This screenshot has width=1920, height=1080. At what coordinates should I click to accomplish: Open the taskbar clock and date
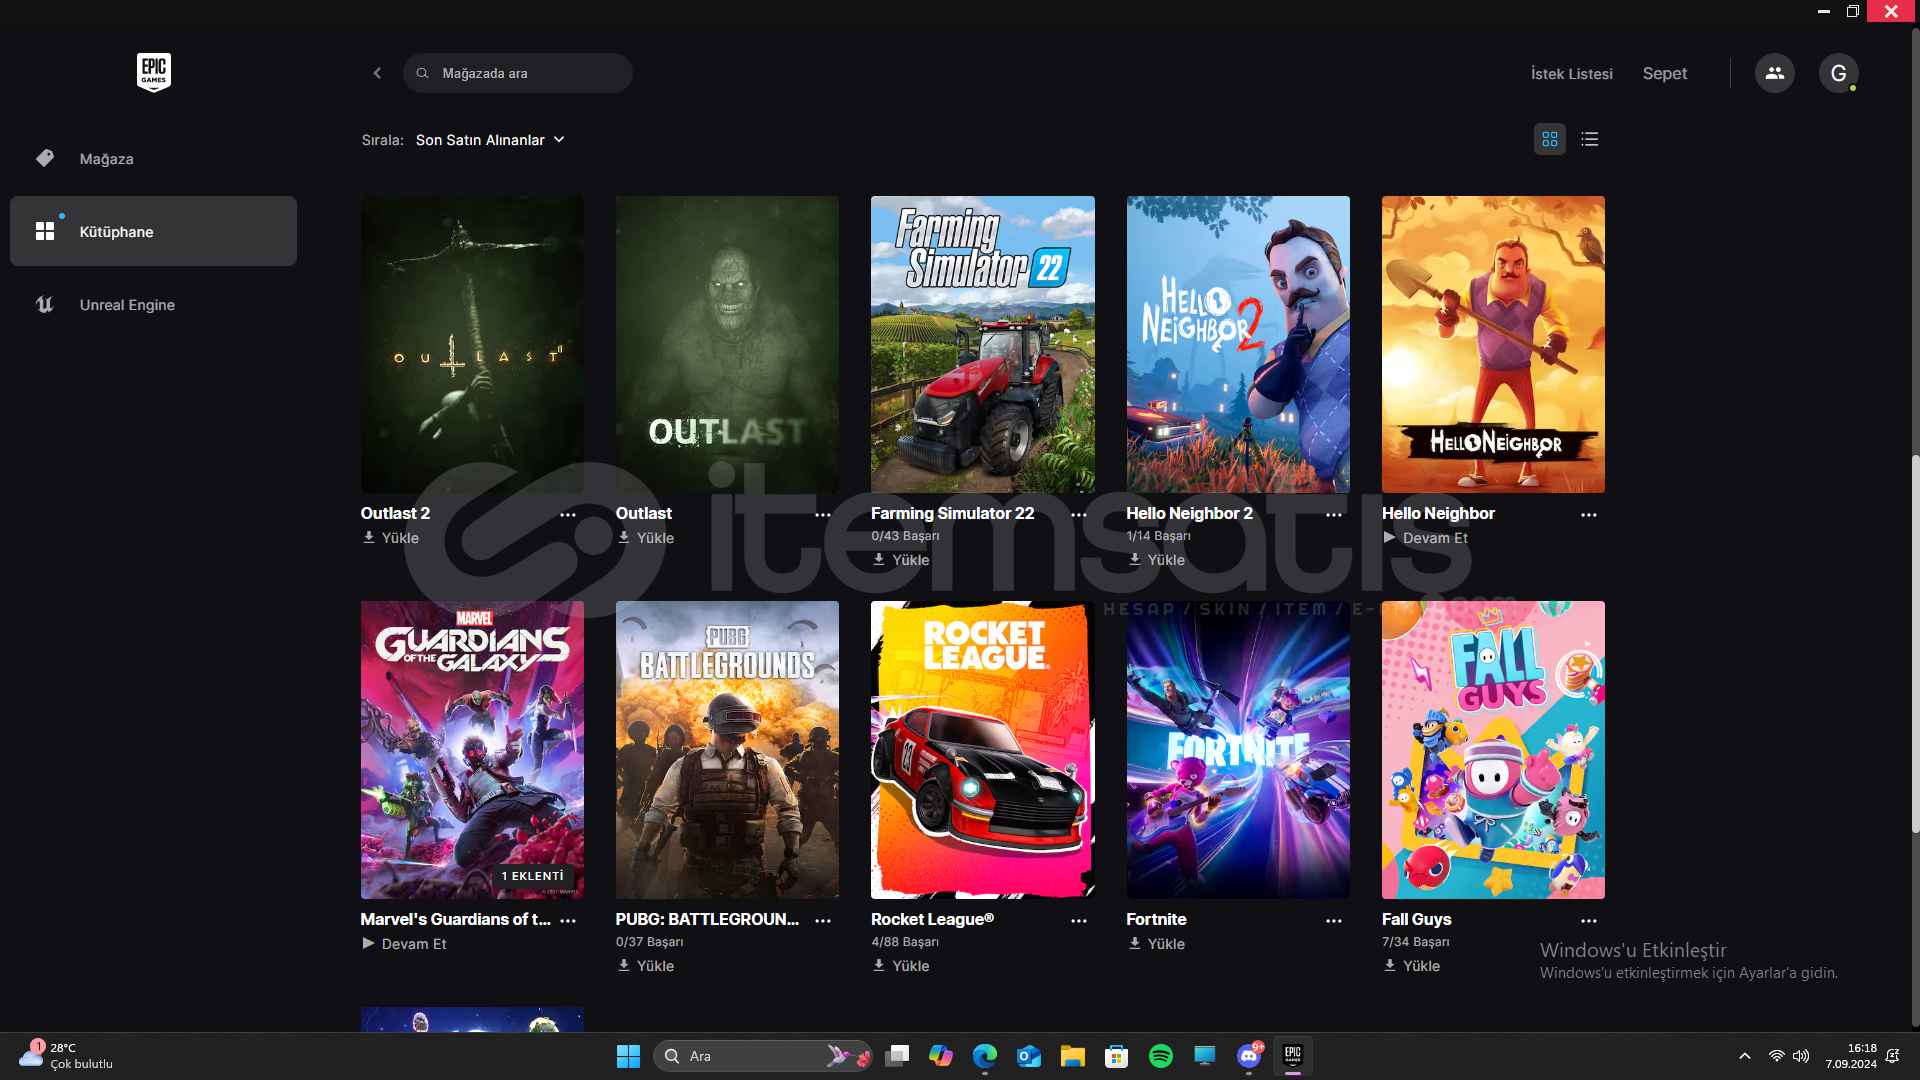tap(1851, 1056)
